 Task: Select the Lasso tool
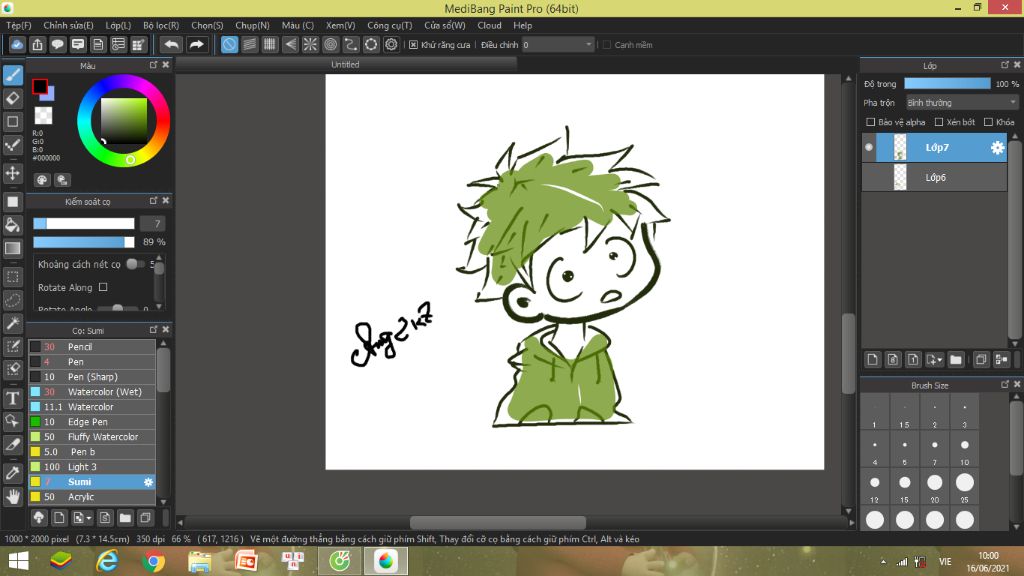pos(12,300)
